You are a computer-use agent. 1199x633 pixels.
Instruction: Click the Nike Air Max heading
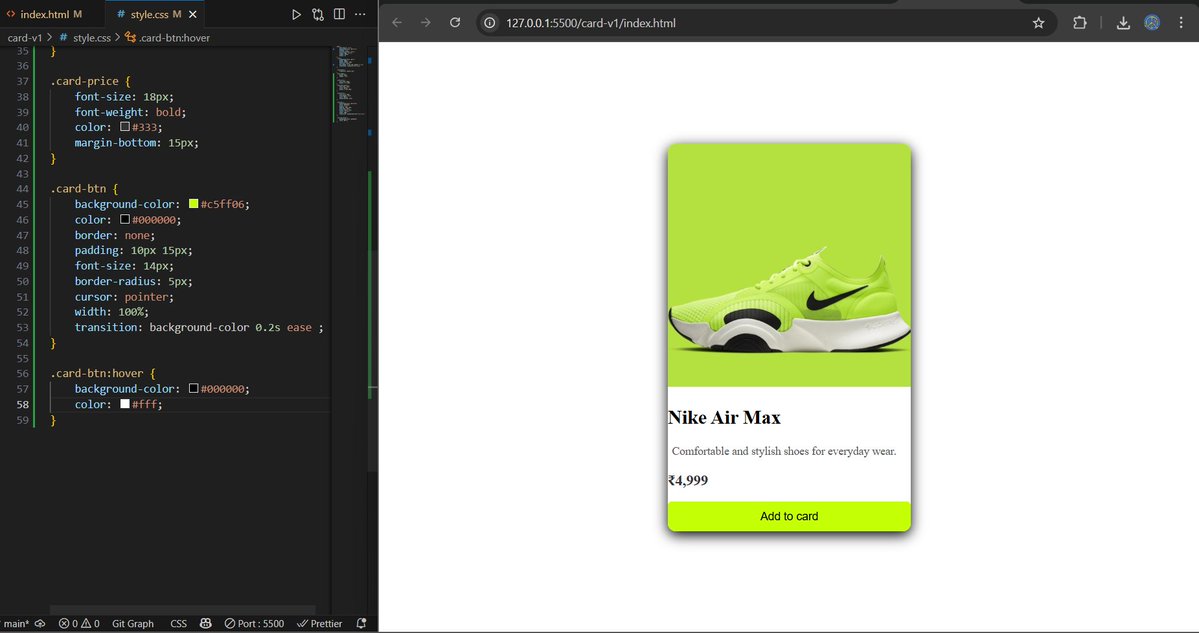(x=724, y=417)
